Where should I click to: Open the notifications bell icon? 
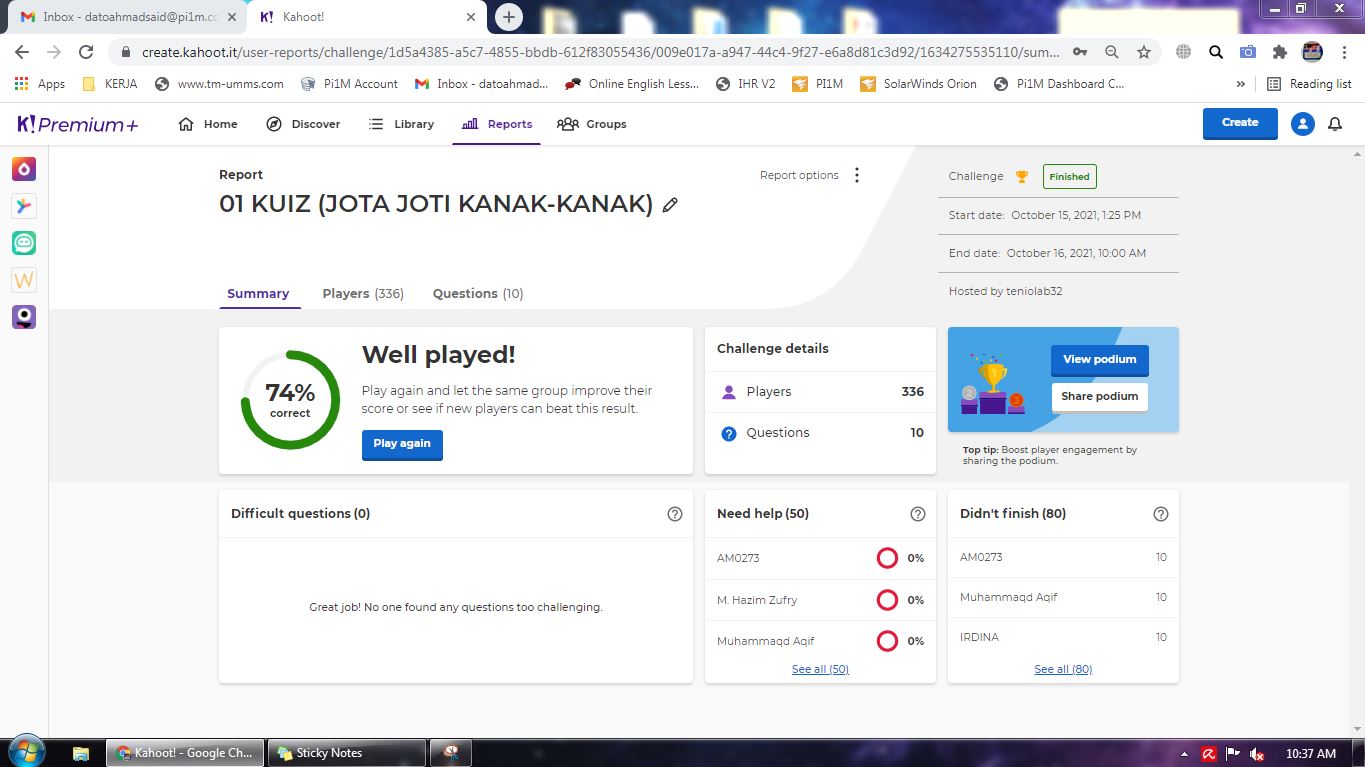coord(1334,124)
